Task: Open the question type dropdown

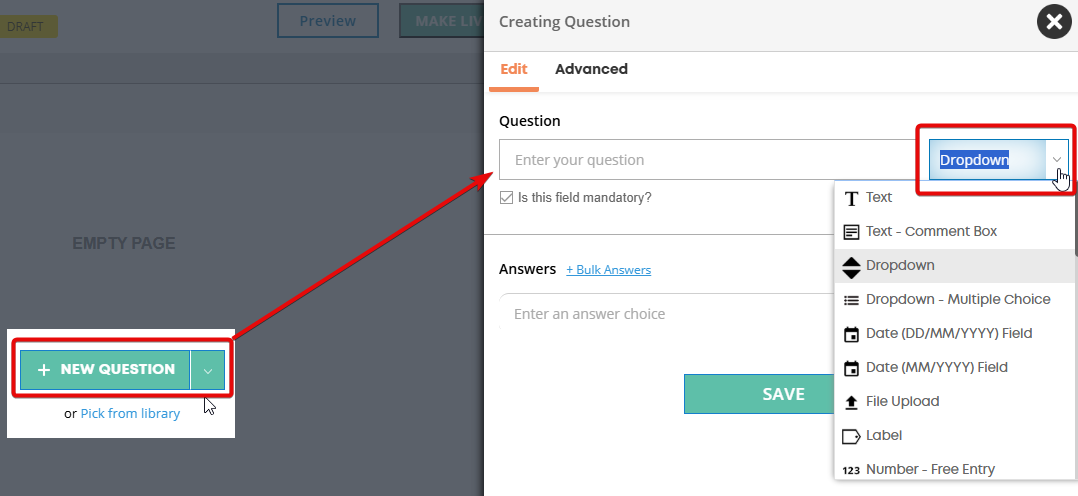Action: tap(1056, 160)
